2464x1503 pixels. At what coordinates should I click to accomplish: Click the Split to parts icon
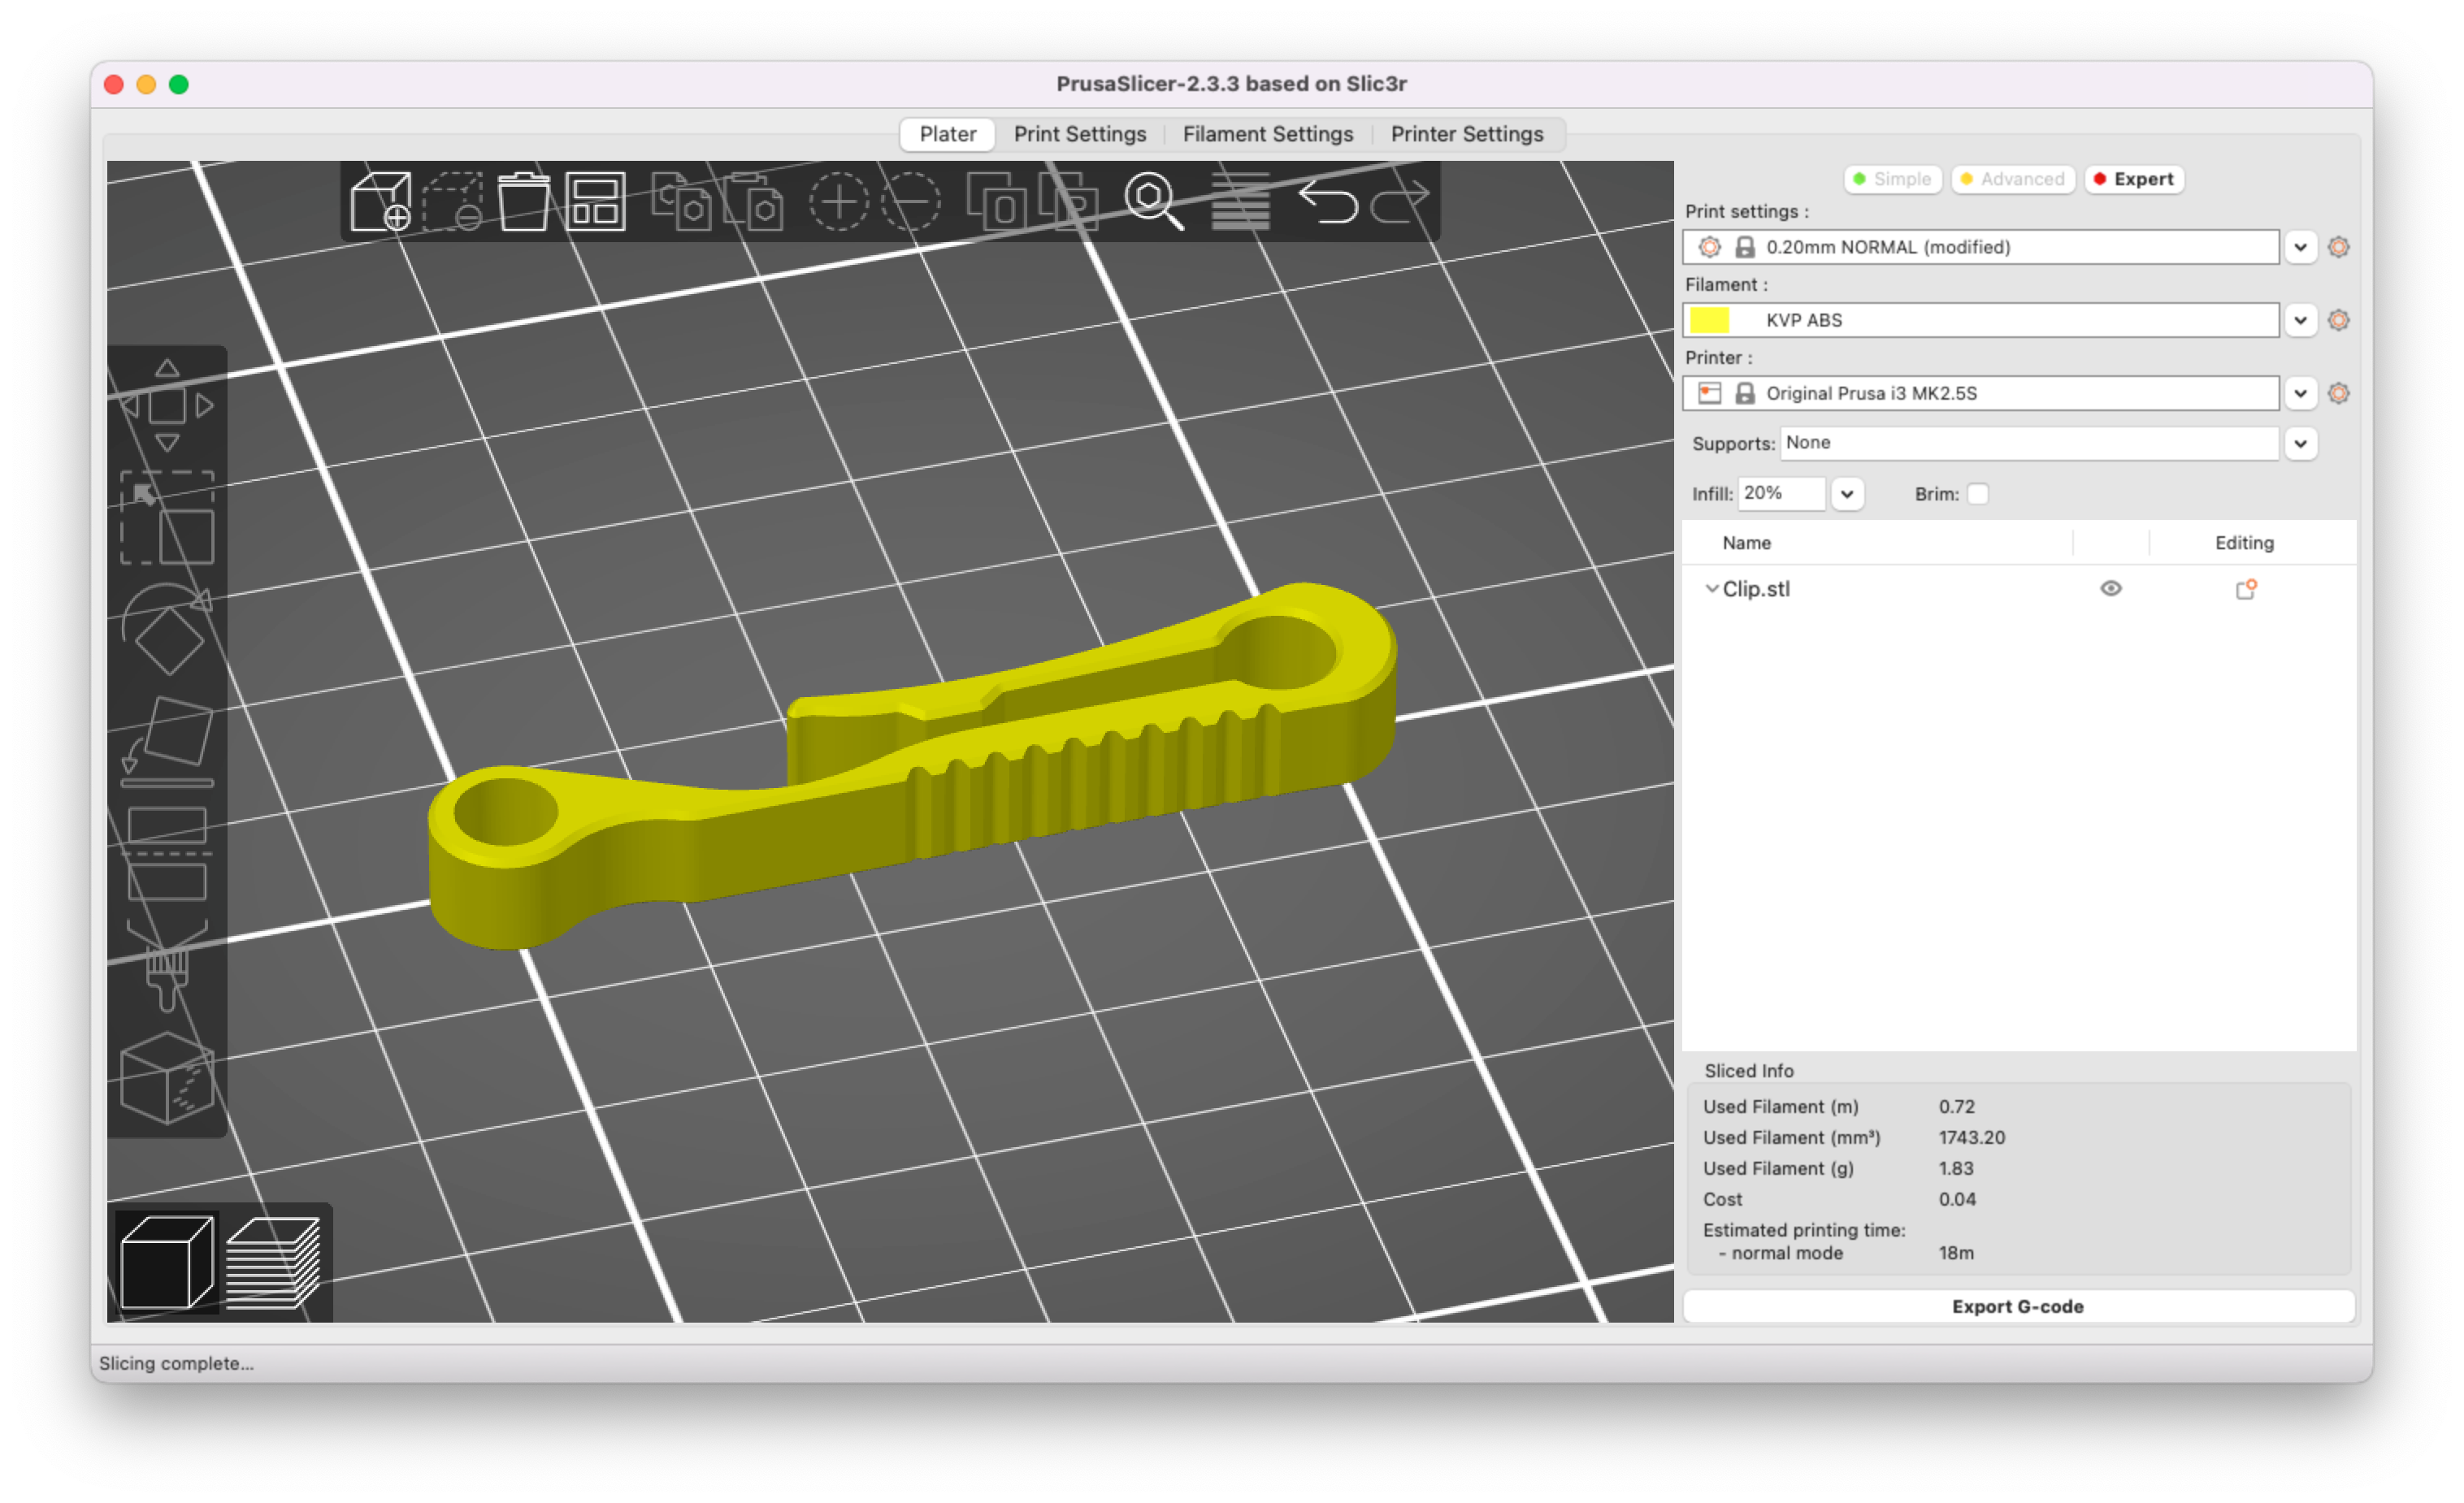pos(1068,201)
